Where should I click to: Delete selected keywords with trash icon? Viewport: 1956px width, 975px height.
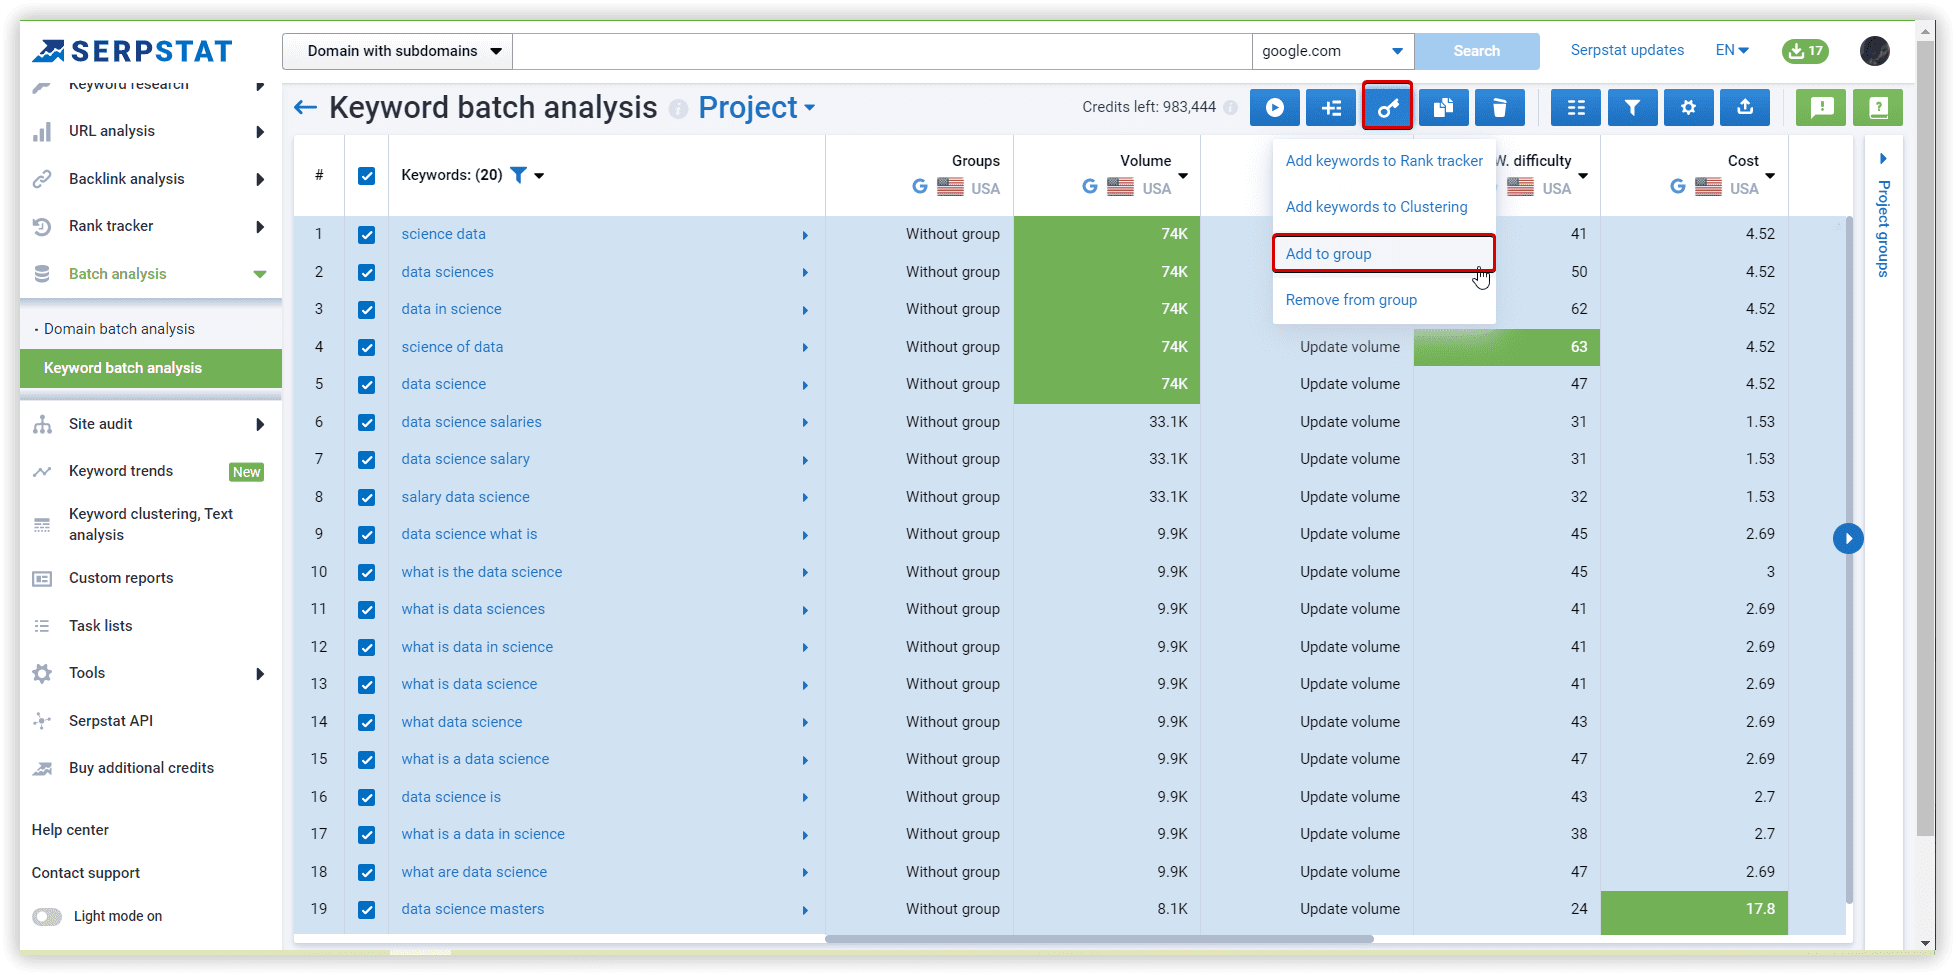[x=1499, y=107]
